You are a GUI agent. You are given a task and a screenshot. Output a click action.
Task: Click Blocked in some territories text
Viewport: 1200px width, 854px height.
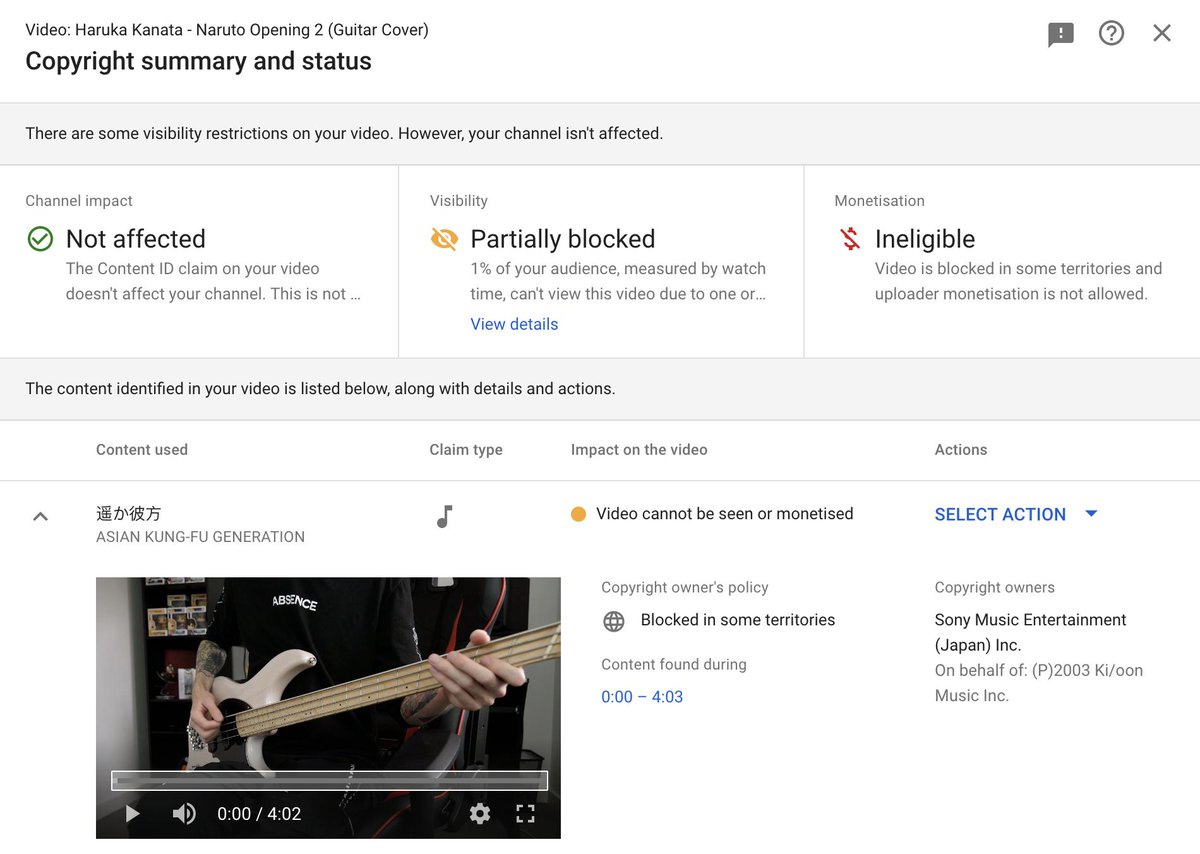click(738, 620)
